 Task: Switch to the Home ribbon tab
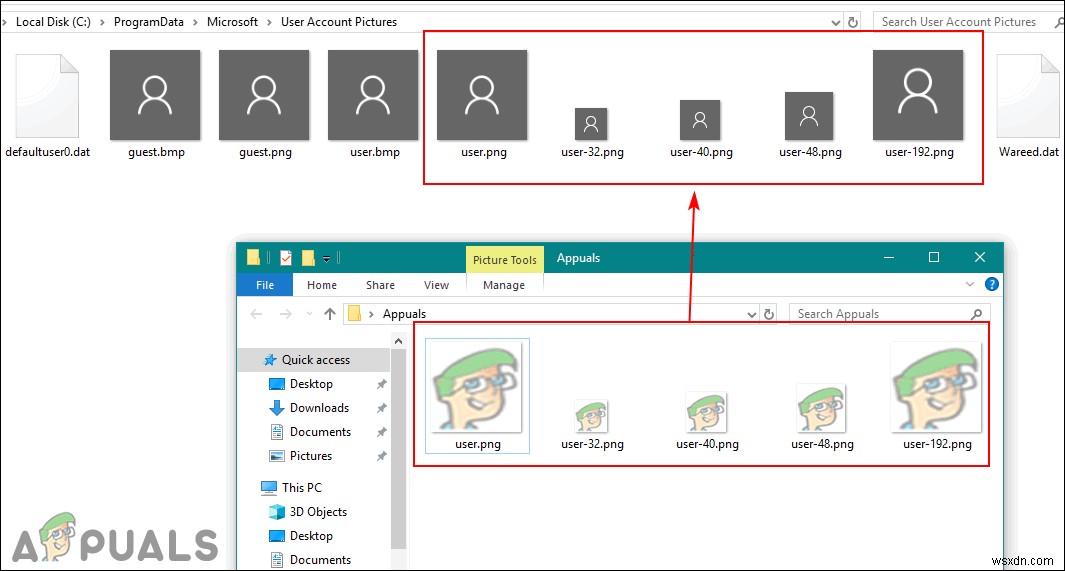point(321,285)
